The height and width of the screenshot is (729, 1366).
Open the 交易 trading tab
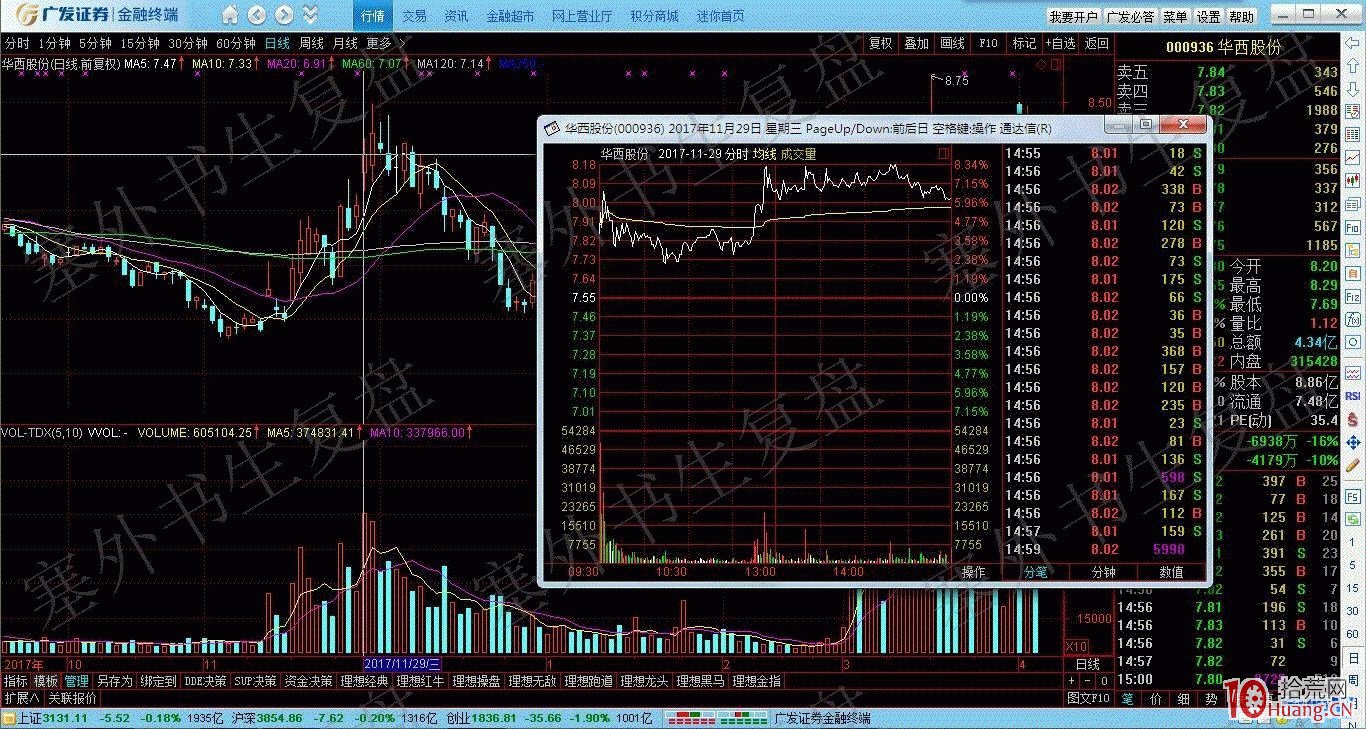tap(414, 16)
